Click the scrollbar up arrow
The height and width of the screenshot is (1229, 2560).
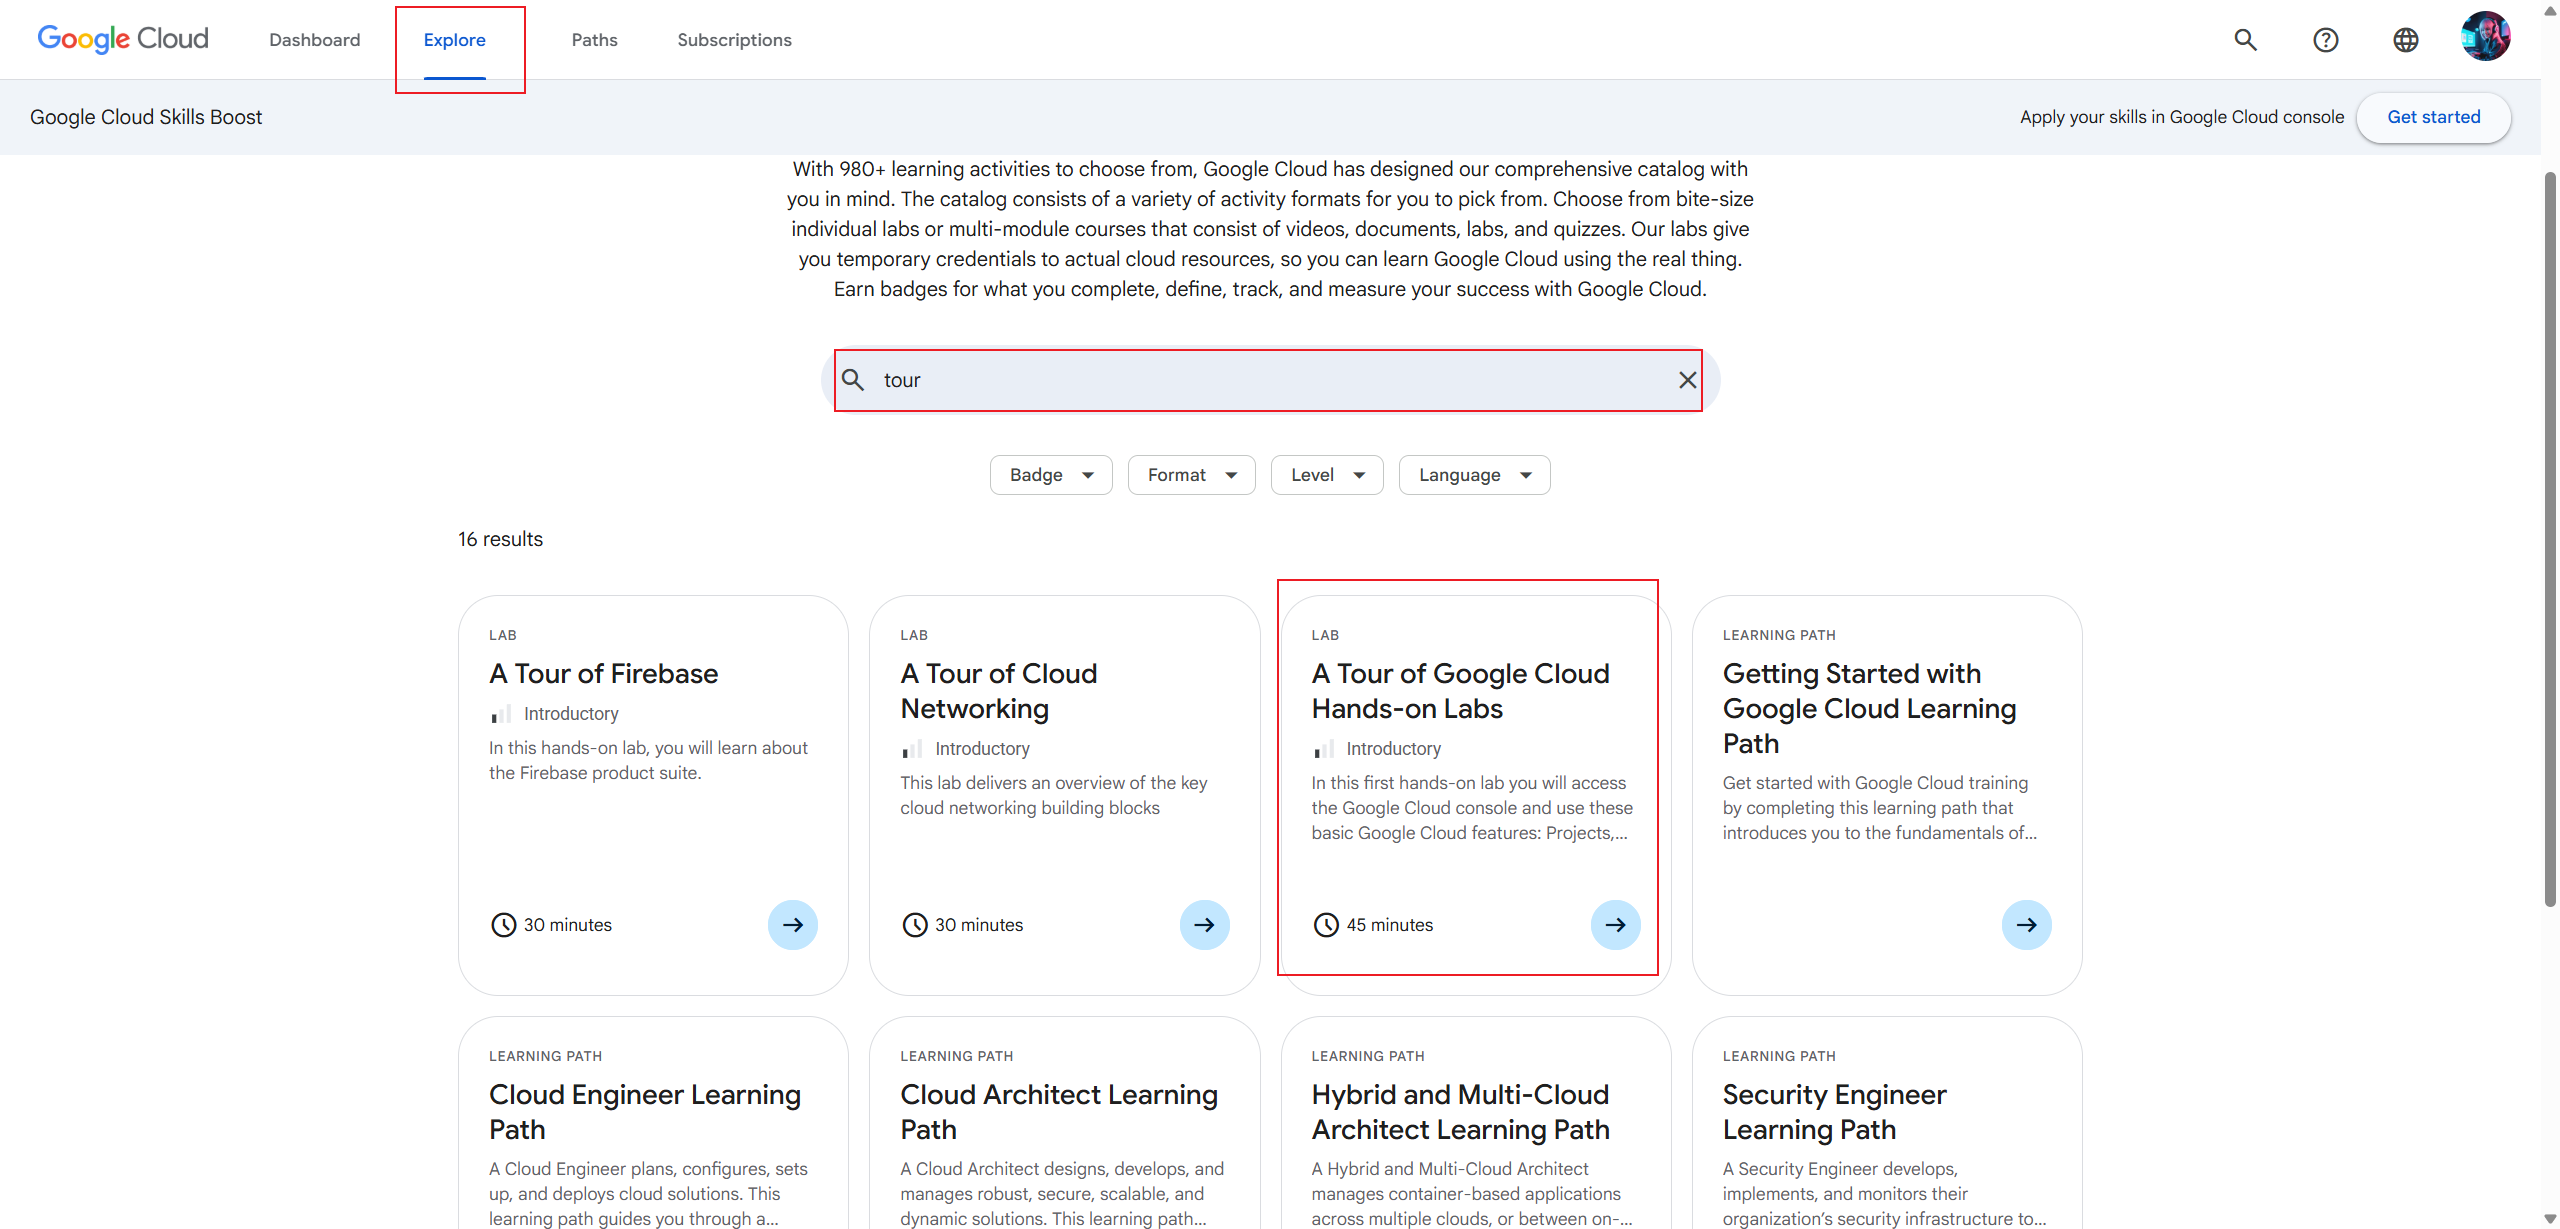(x=2550, y=10)
